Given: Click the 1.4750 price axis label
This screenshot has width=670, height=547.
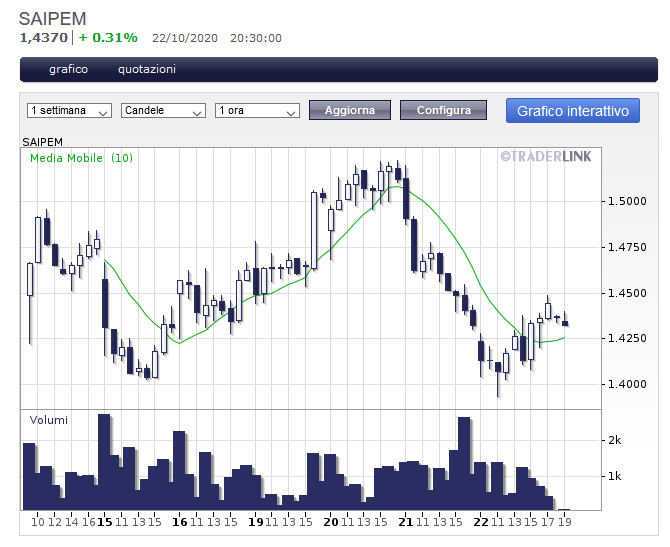Looking at the screenshot, I should click(x=627, y=247).
